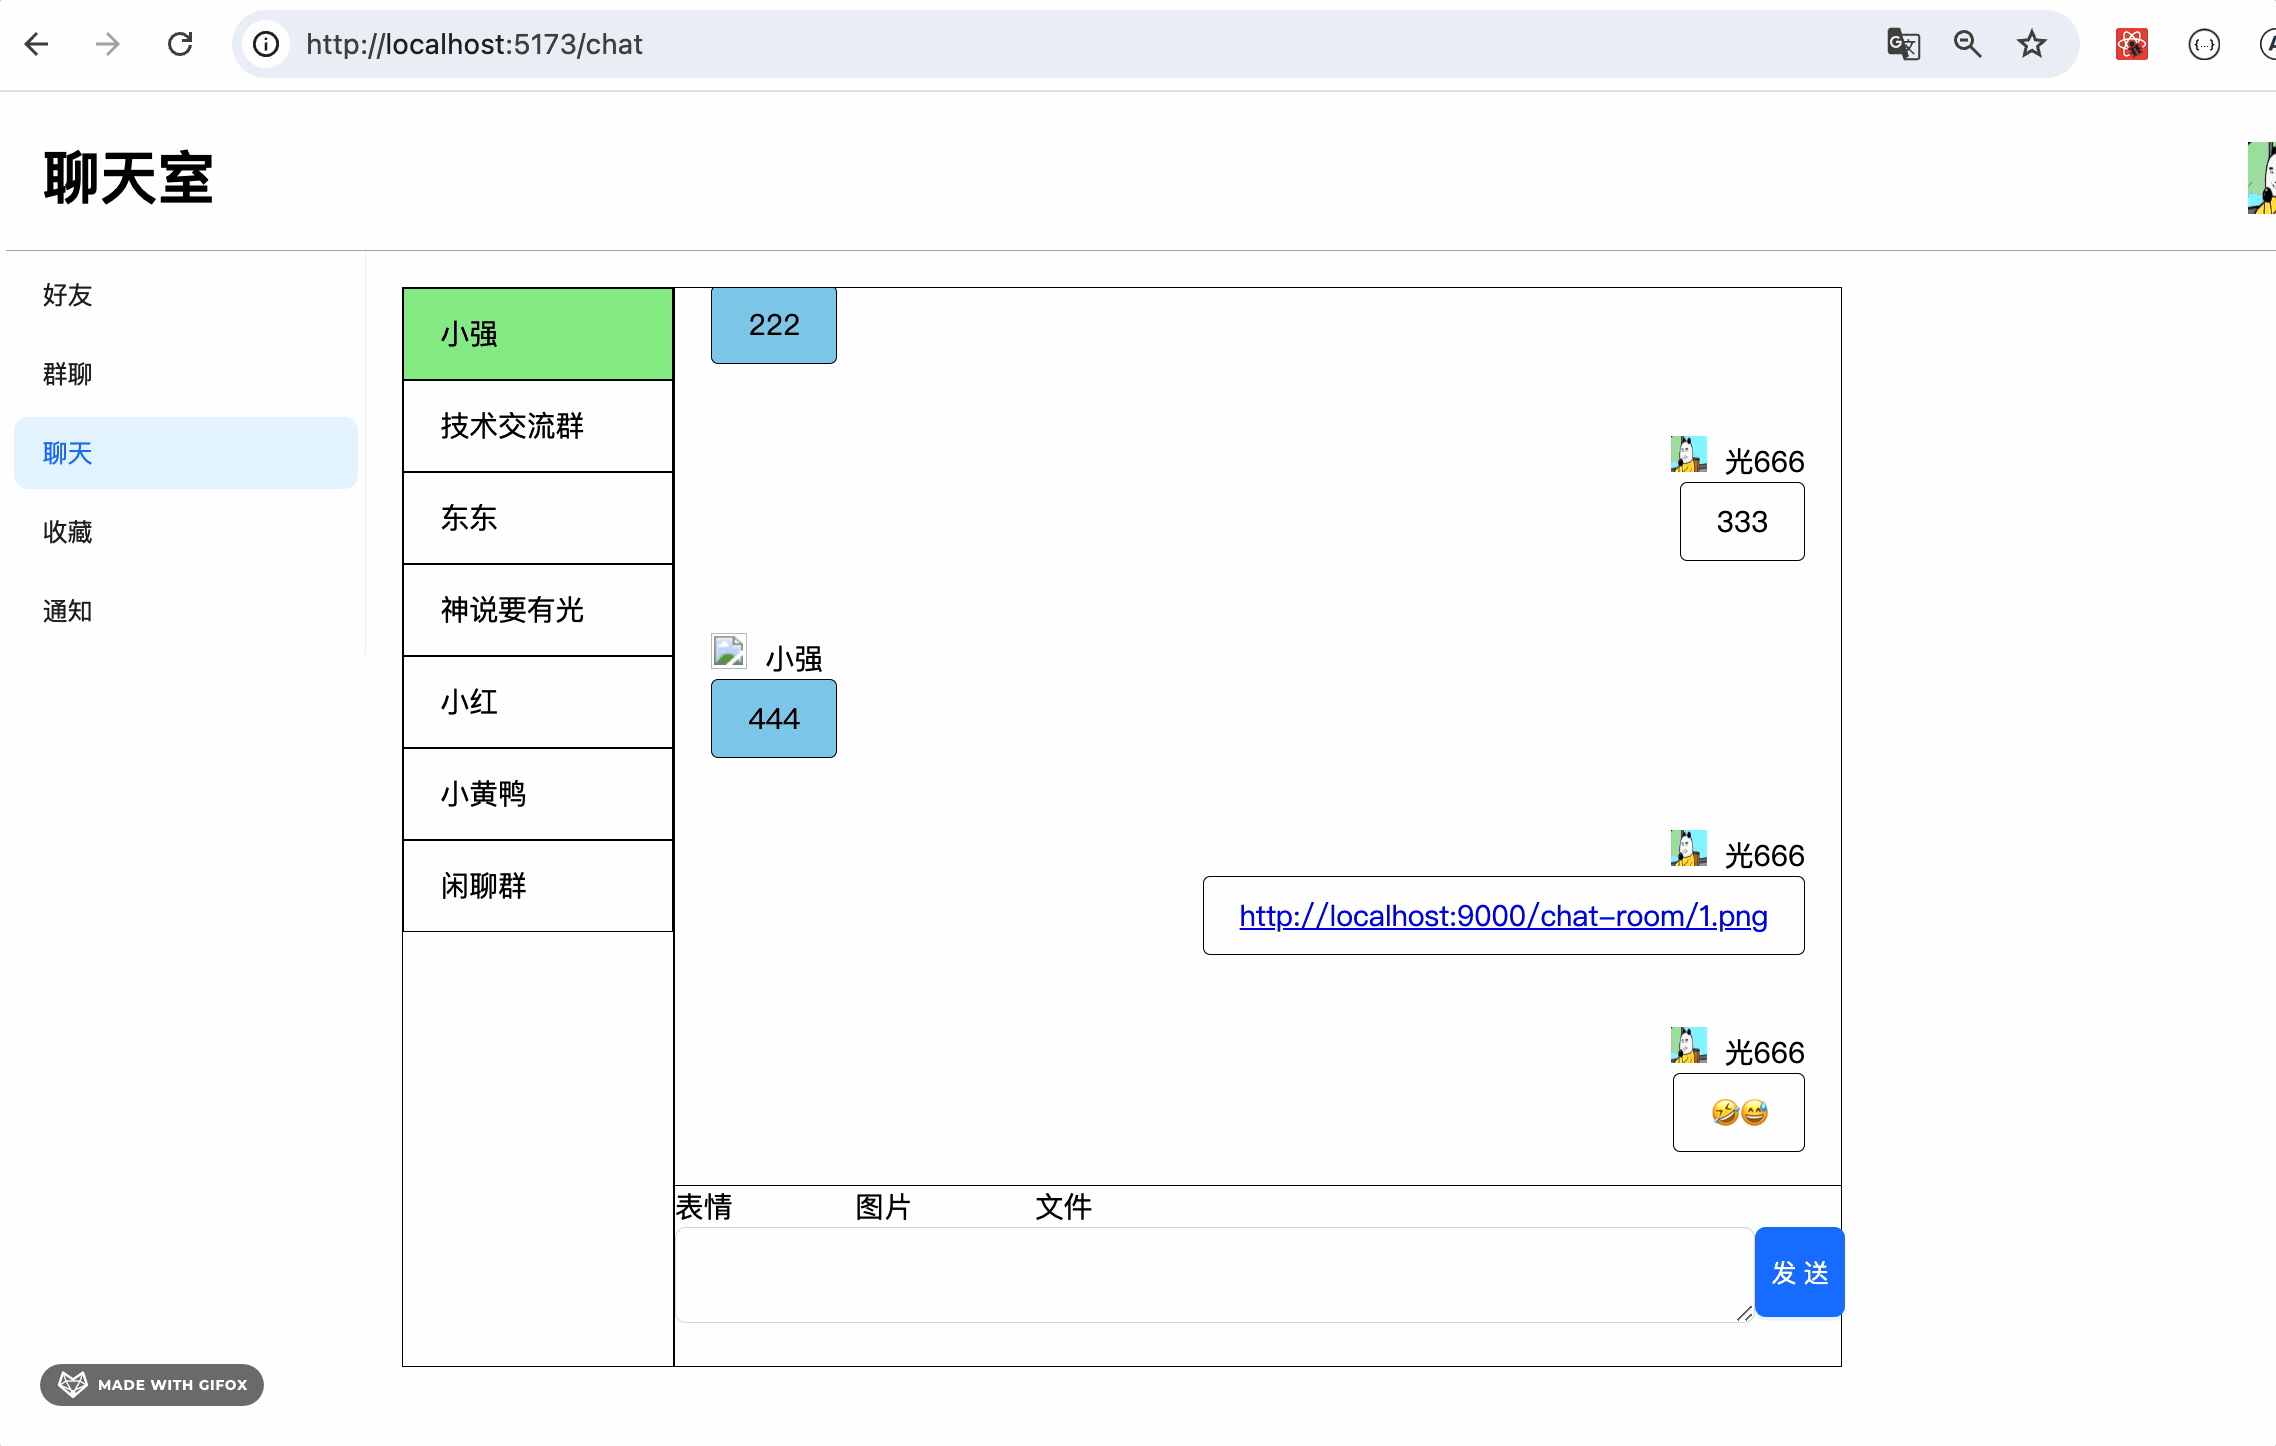Click the zoom magnifier icon
Viewport: 2276px width, 1446px height.
[x=1967, y=44]
